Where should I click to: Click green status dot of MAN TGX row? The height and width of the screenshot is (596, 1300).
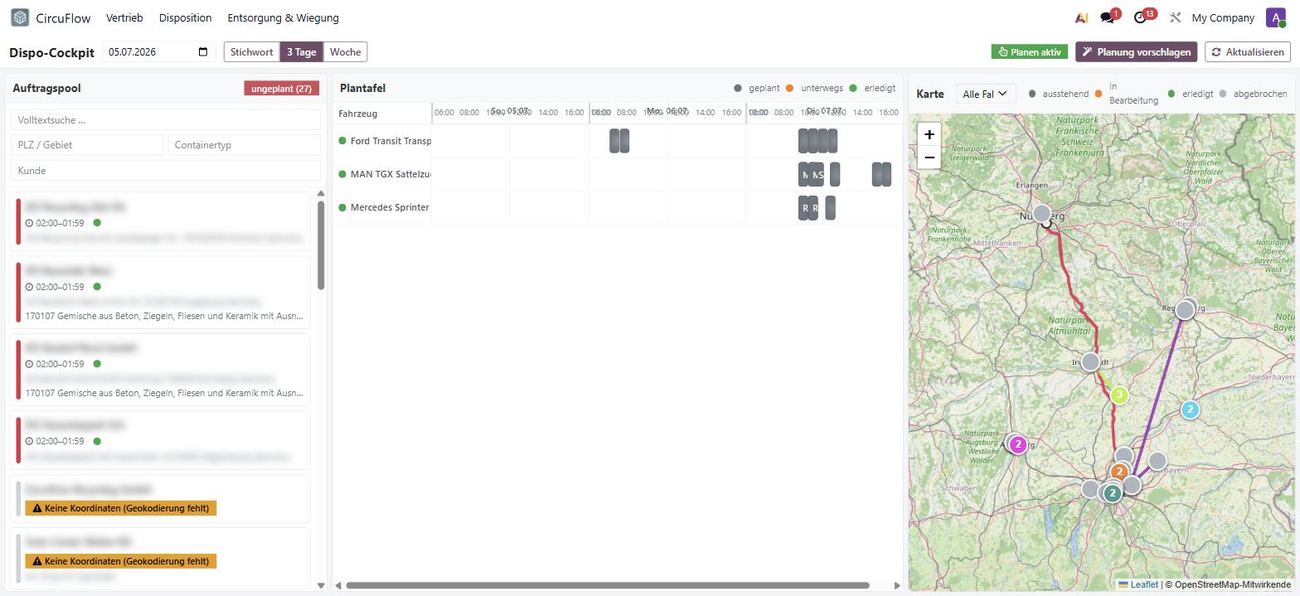(x=342, y=174)
